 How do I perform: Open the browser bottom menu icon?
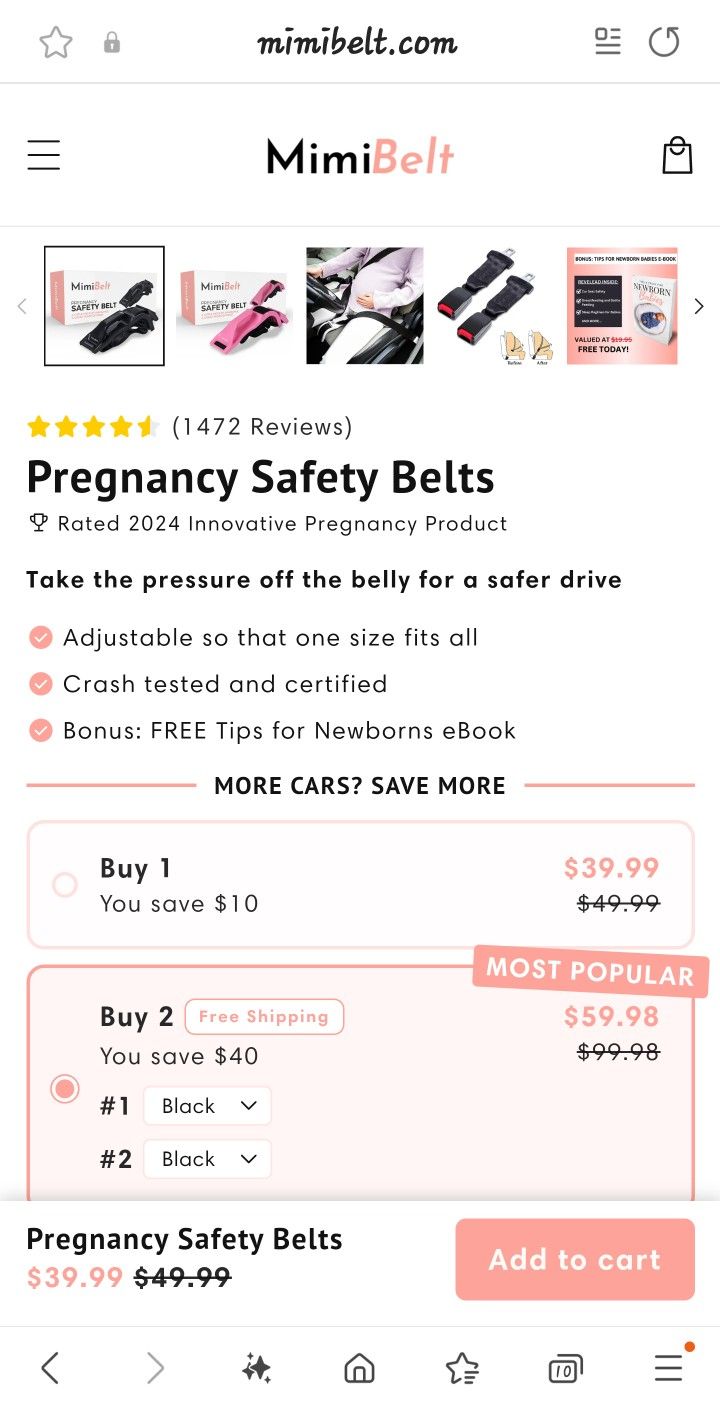coord(669,1367)
